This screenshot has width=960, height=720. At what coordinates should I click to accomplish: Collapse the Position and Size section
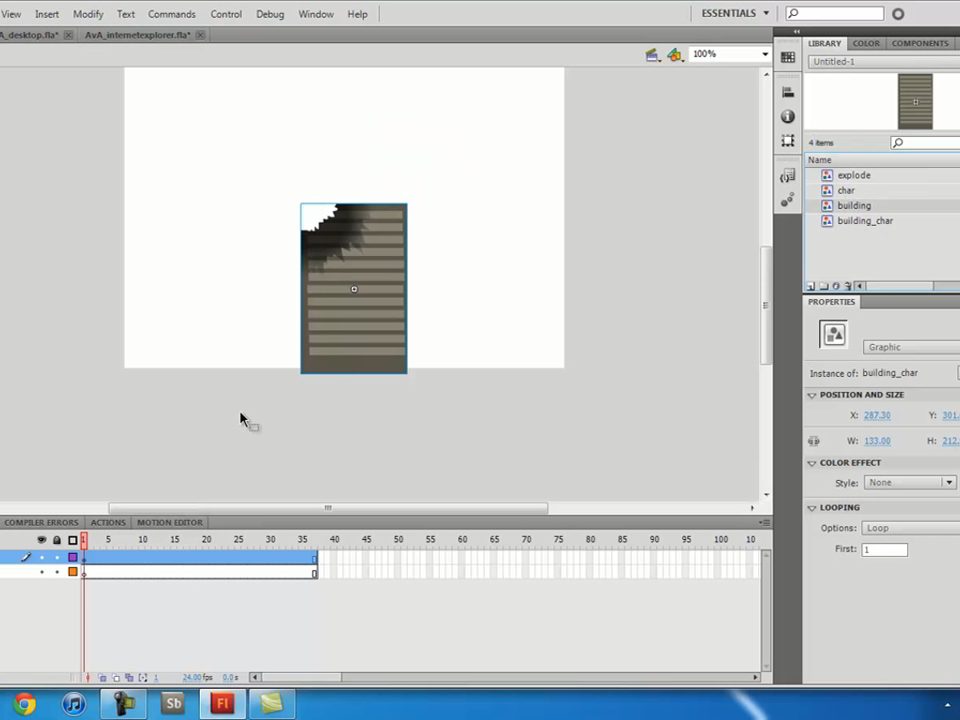coord(812,396)
